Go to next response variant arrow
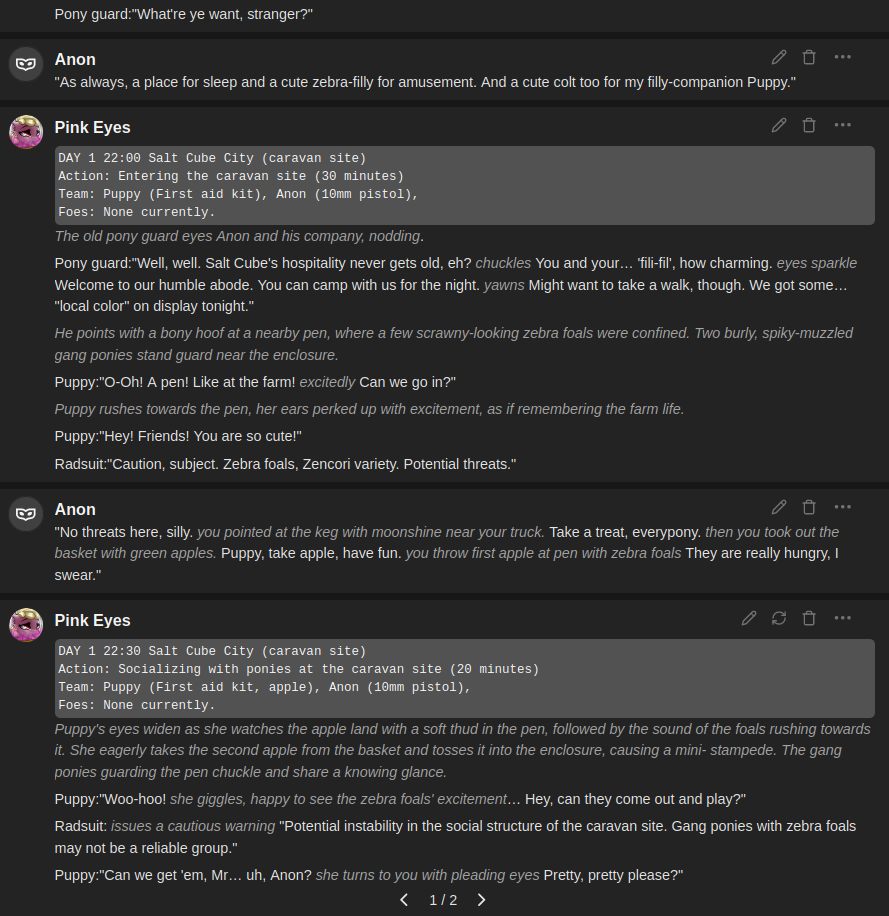889x916 pixels. click(x=481, y=900)
